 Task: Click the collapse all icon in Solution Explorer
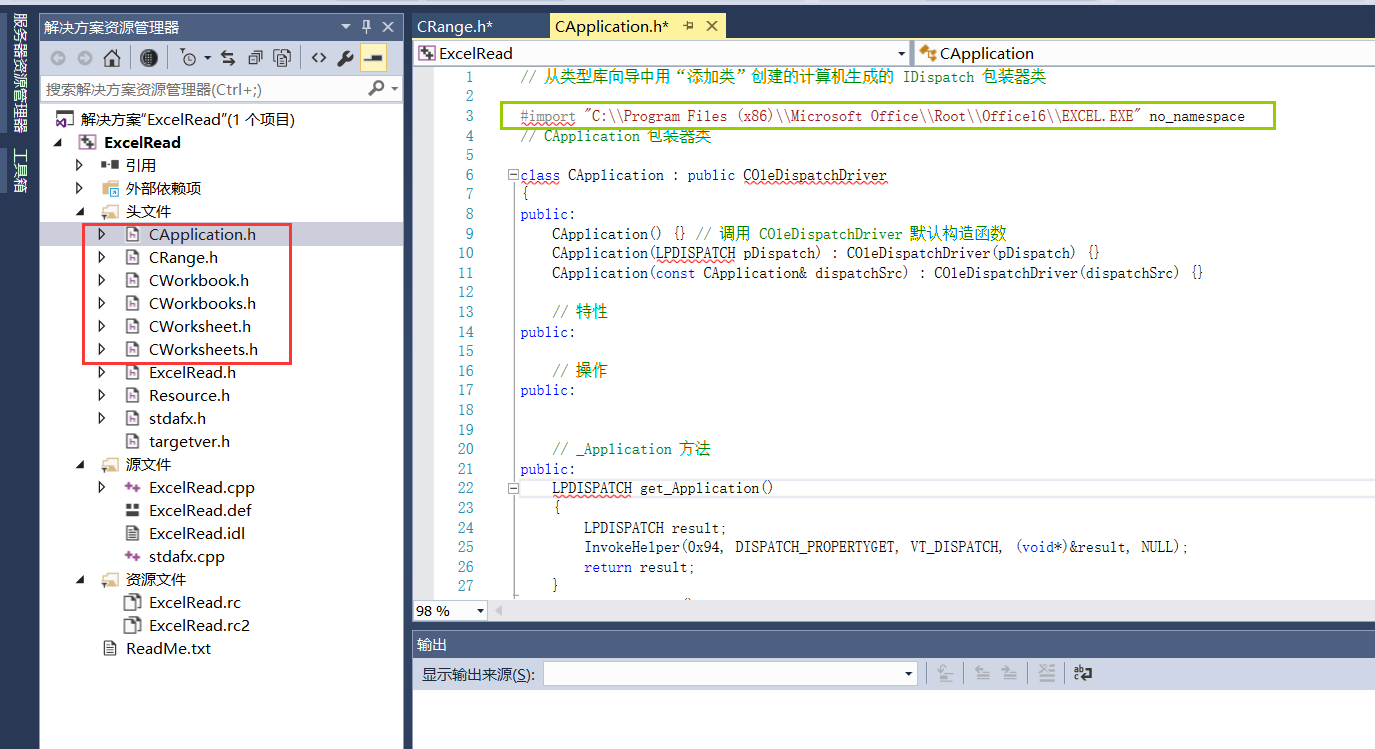[x=256, y=58]
